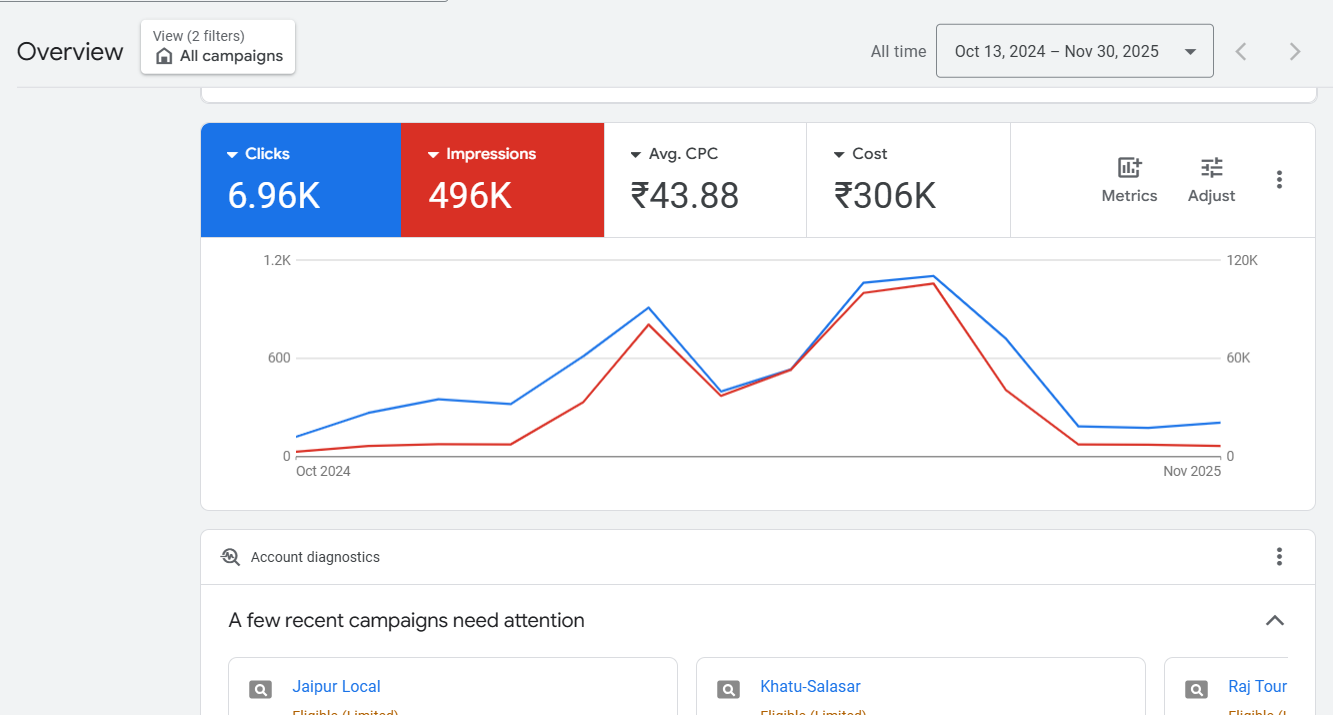
Task: Open the Metrics chart icon
Action: pos(1129,168)
